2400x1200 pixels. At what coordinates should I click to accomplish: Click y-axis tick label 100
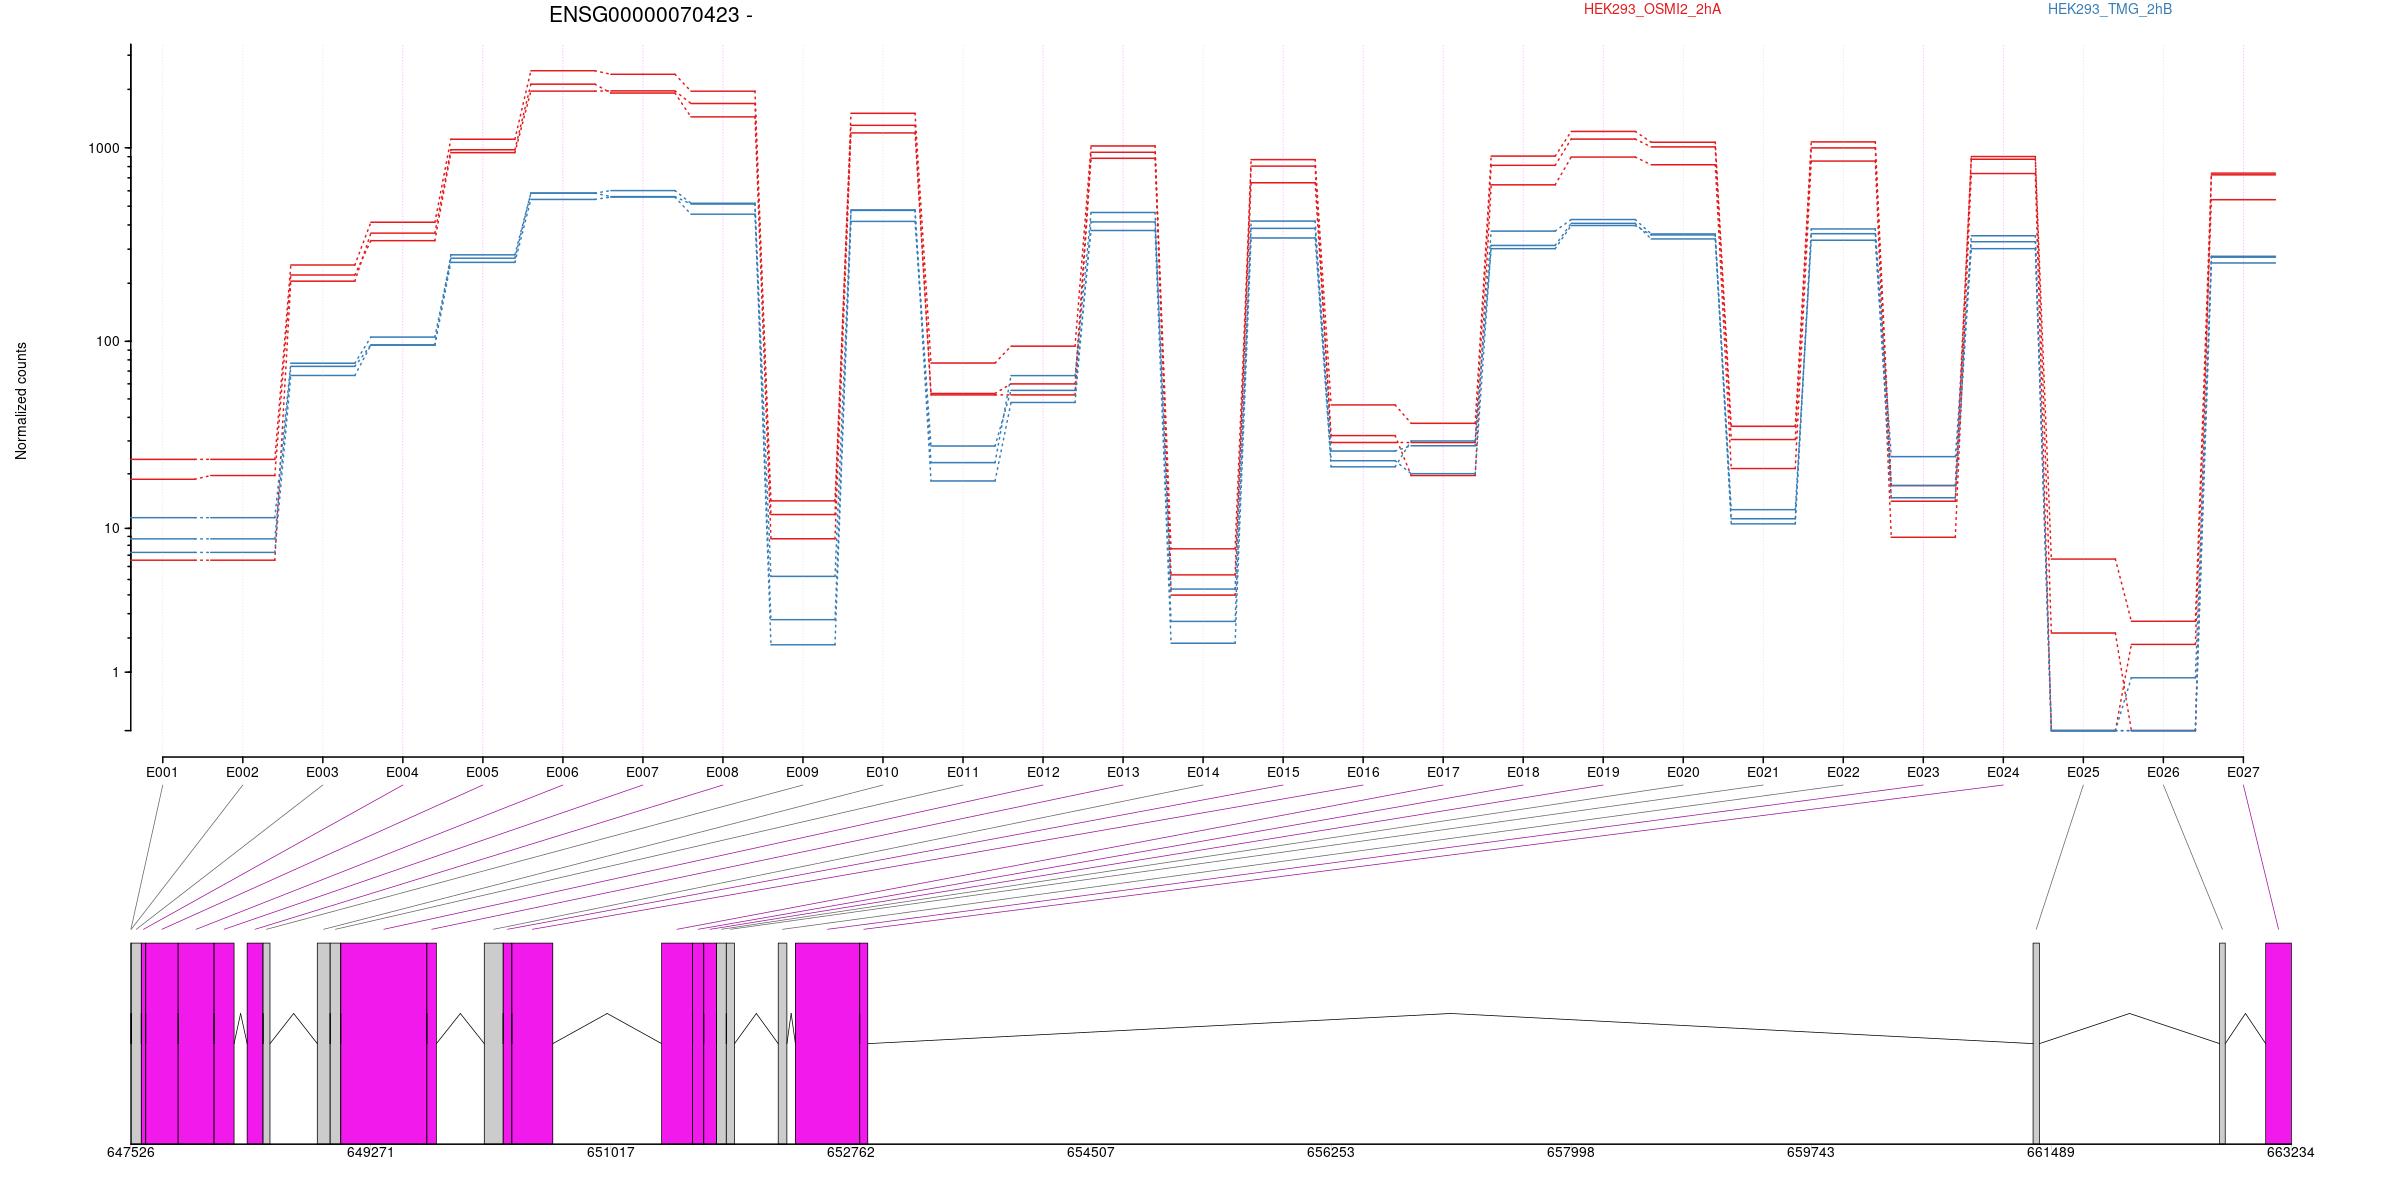(107, 341)
